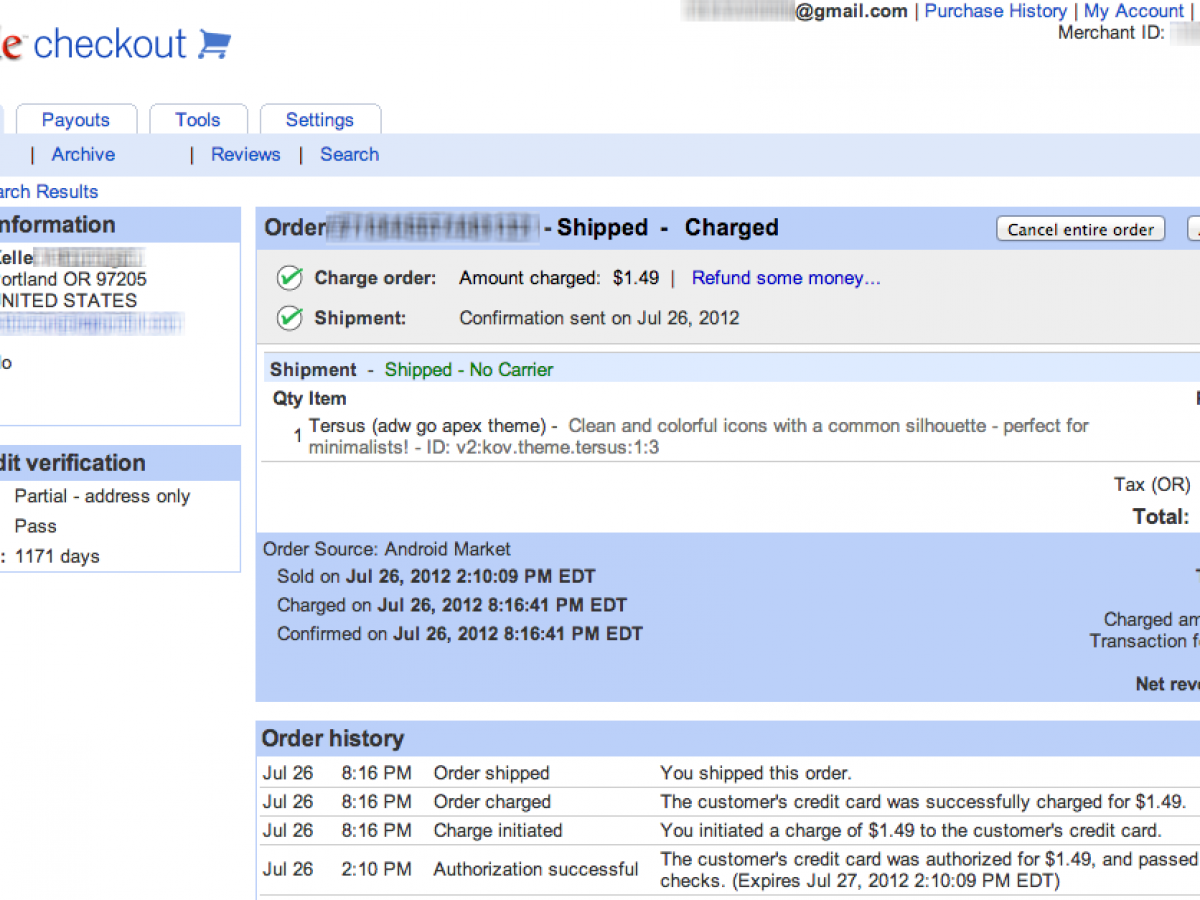Screen dimensions: 1200x900
Task: Open Purchase History
Action: pos(995,11)
